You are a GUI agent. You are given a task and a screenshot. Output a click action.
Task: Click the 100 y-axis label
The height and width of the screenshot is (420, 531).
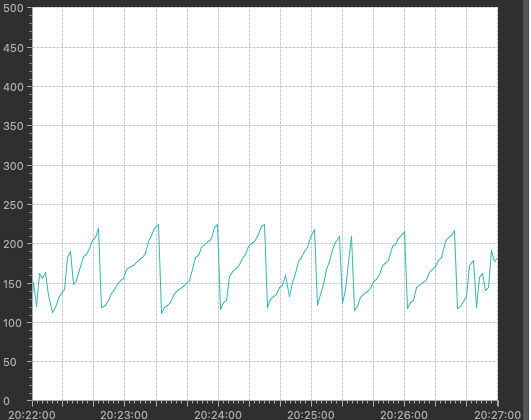click(13, 323)
